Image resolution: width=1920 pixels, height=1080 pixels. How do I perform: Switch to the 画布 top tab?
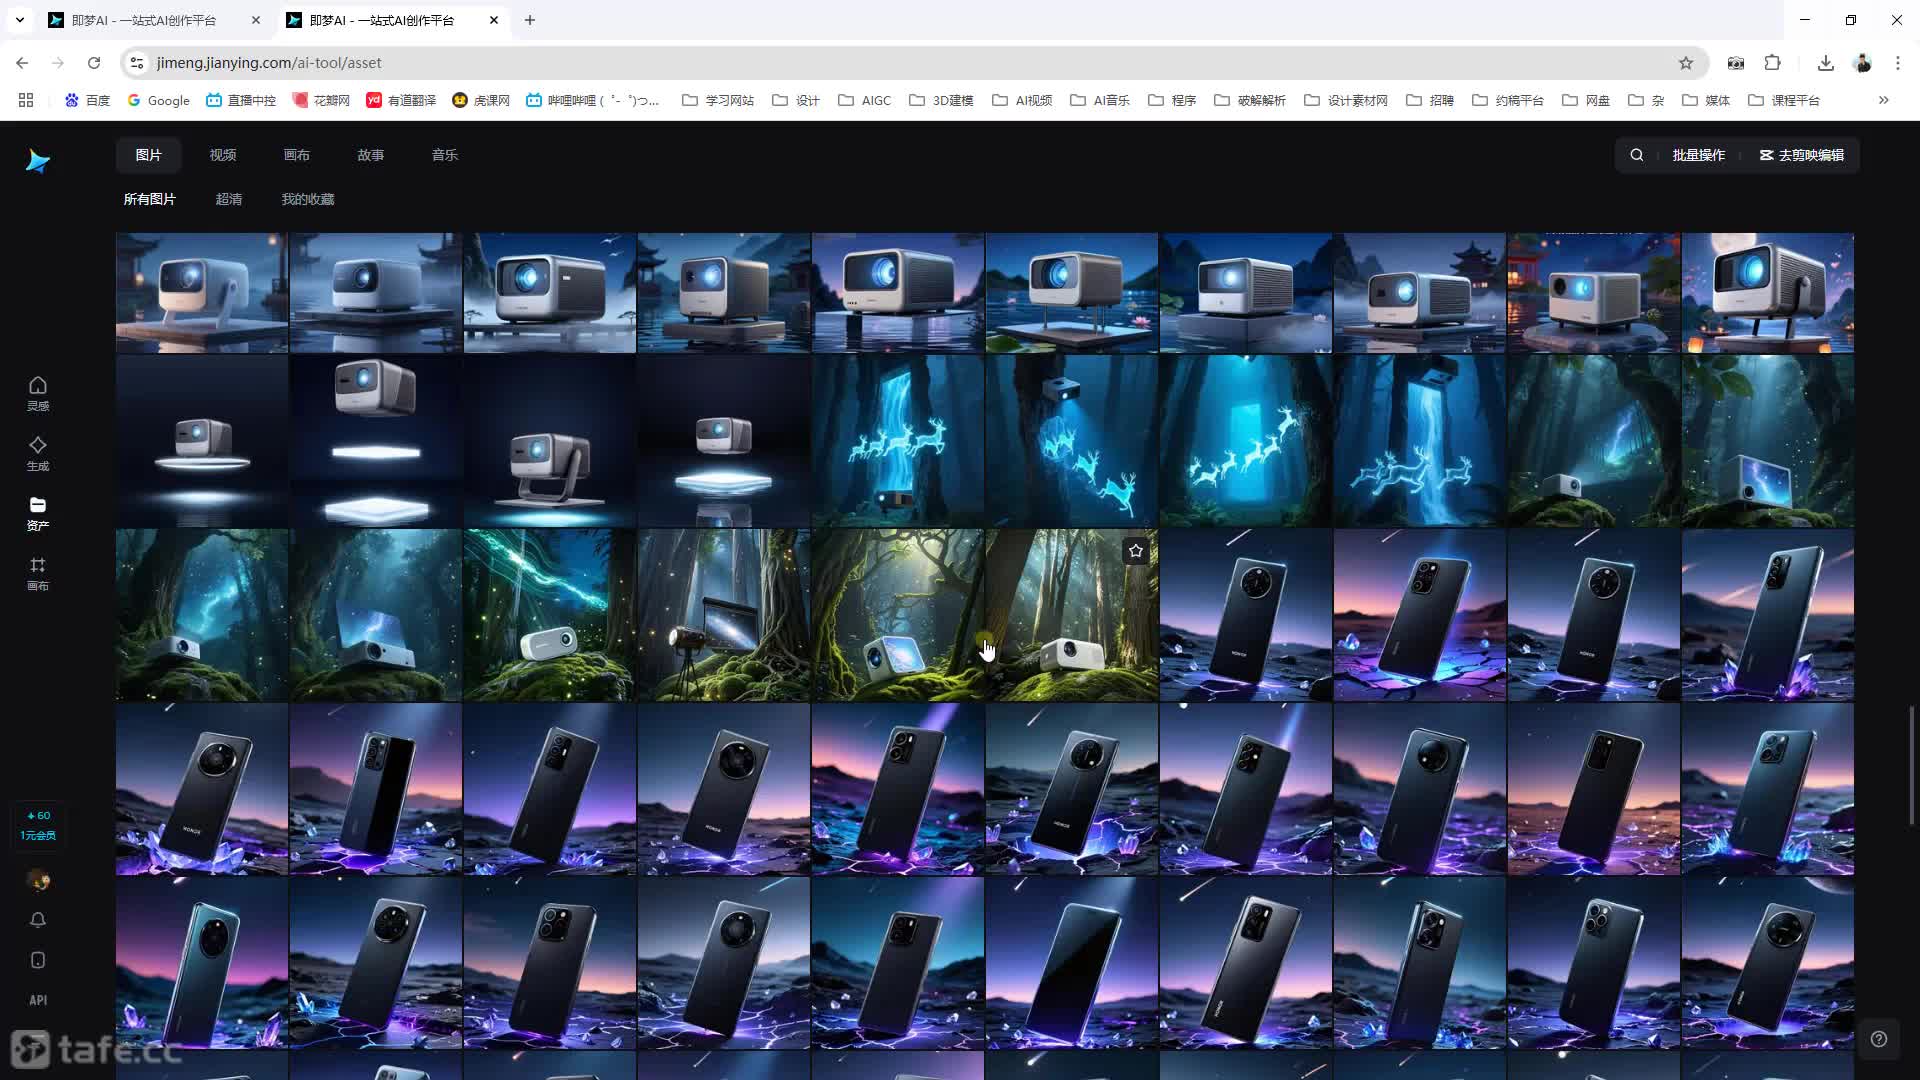click(x=297, y=155)
